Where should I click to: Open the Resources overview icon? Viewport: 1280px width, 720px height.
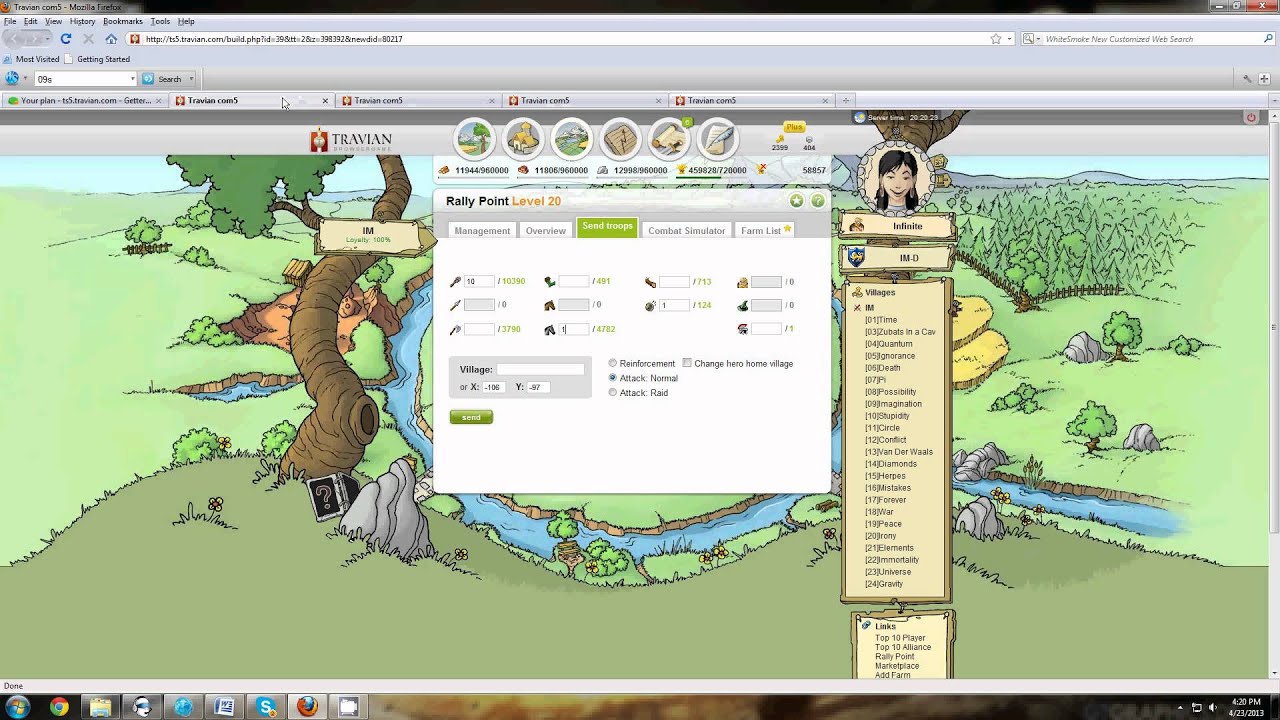click(475, 140)
